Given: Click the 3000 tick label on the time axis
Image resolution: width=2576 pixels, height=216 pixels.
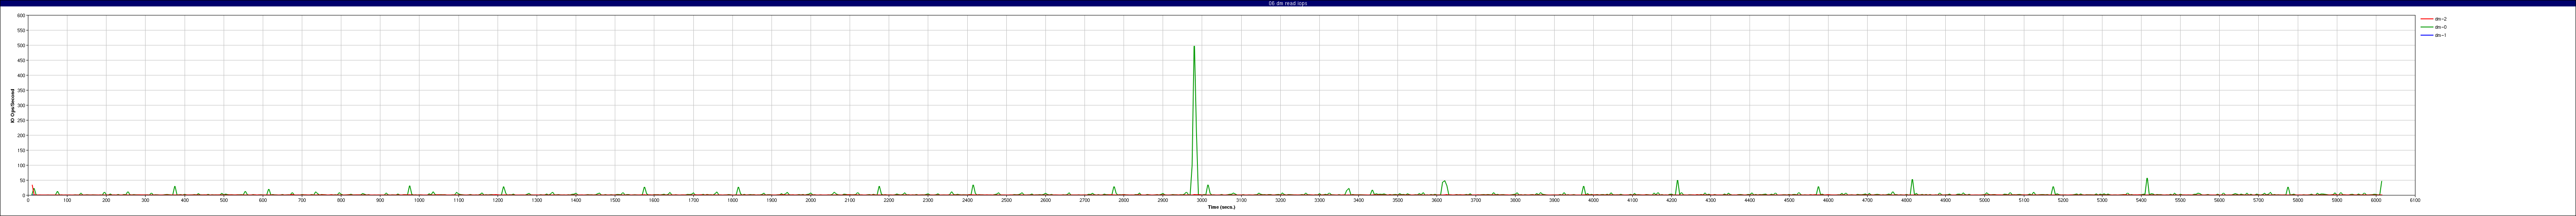Looking at the screenshot, I should [x=1202, y=200].
